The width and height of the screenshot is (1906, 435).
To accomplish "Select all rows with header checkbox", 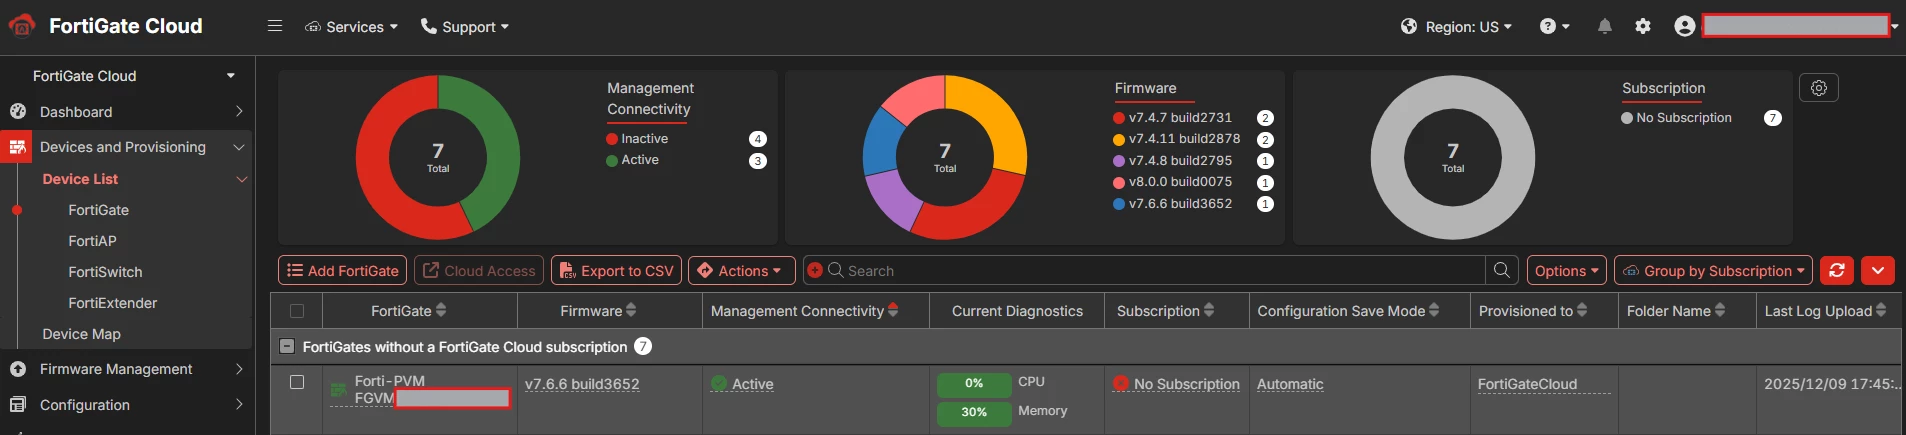I will [296, 311].
